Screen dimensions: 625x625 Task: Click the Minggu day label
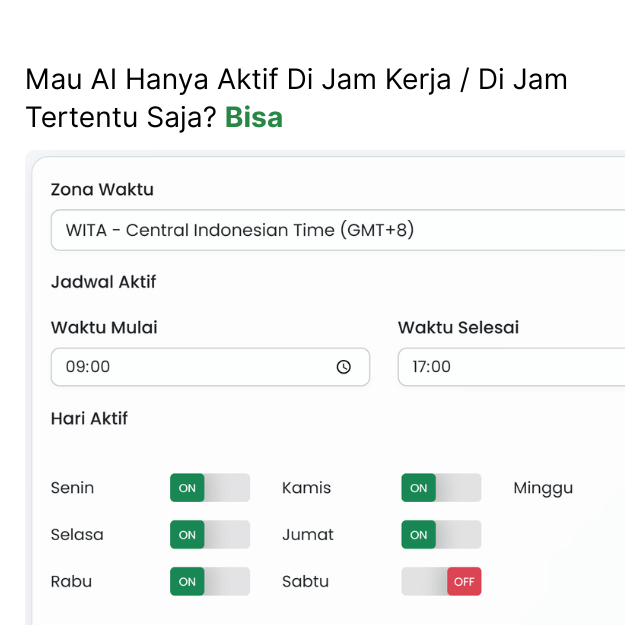543,488
